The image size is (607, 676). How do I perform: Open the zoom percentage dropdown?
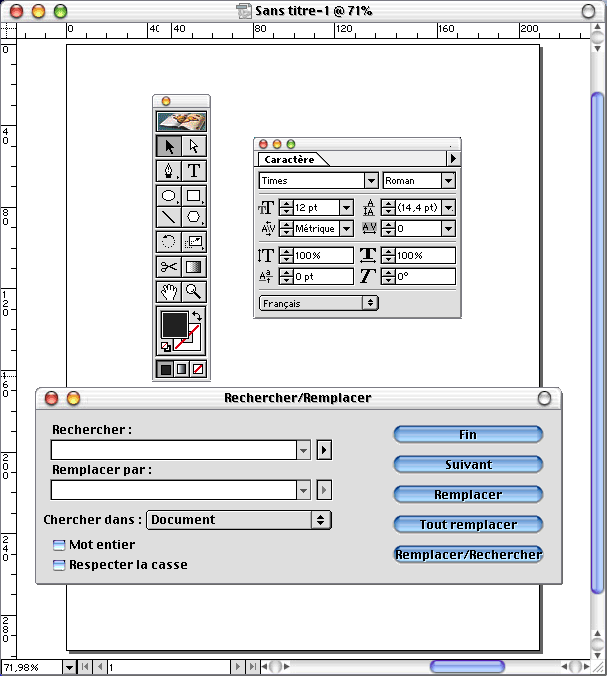click(x=69, y=668)
